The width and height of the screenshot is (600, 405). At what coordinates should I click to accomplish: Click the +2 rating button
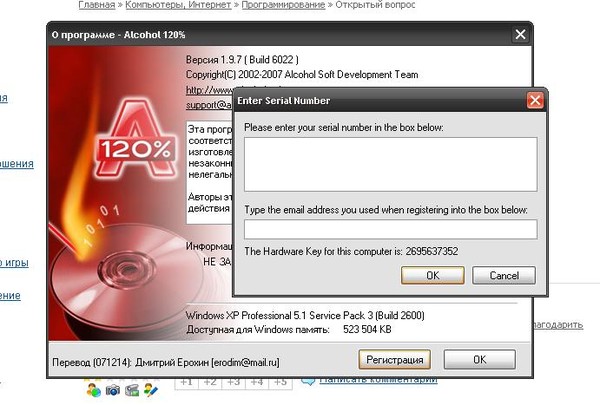coord(210,382)
